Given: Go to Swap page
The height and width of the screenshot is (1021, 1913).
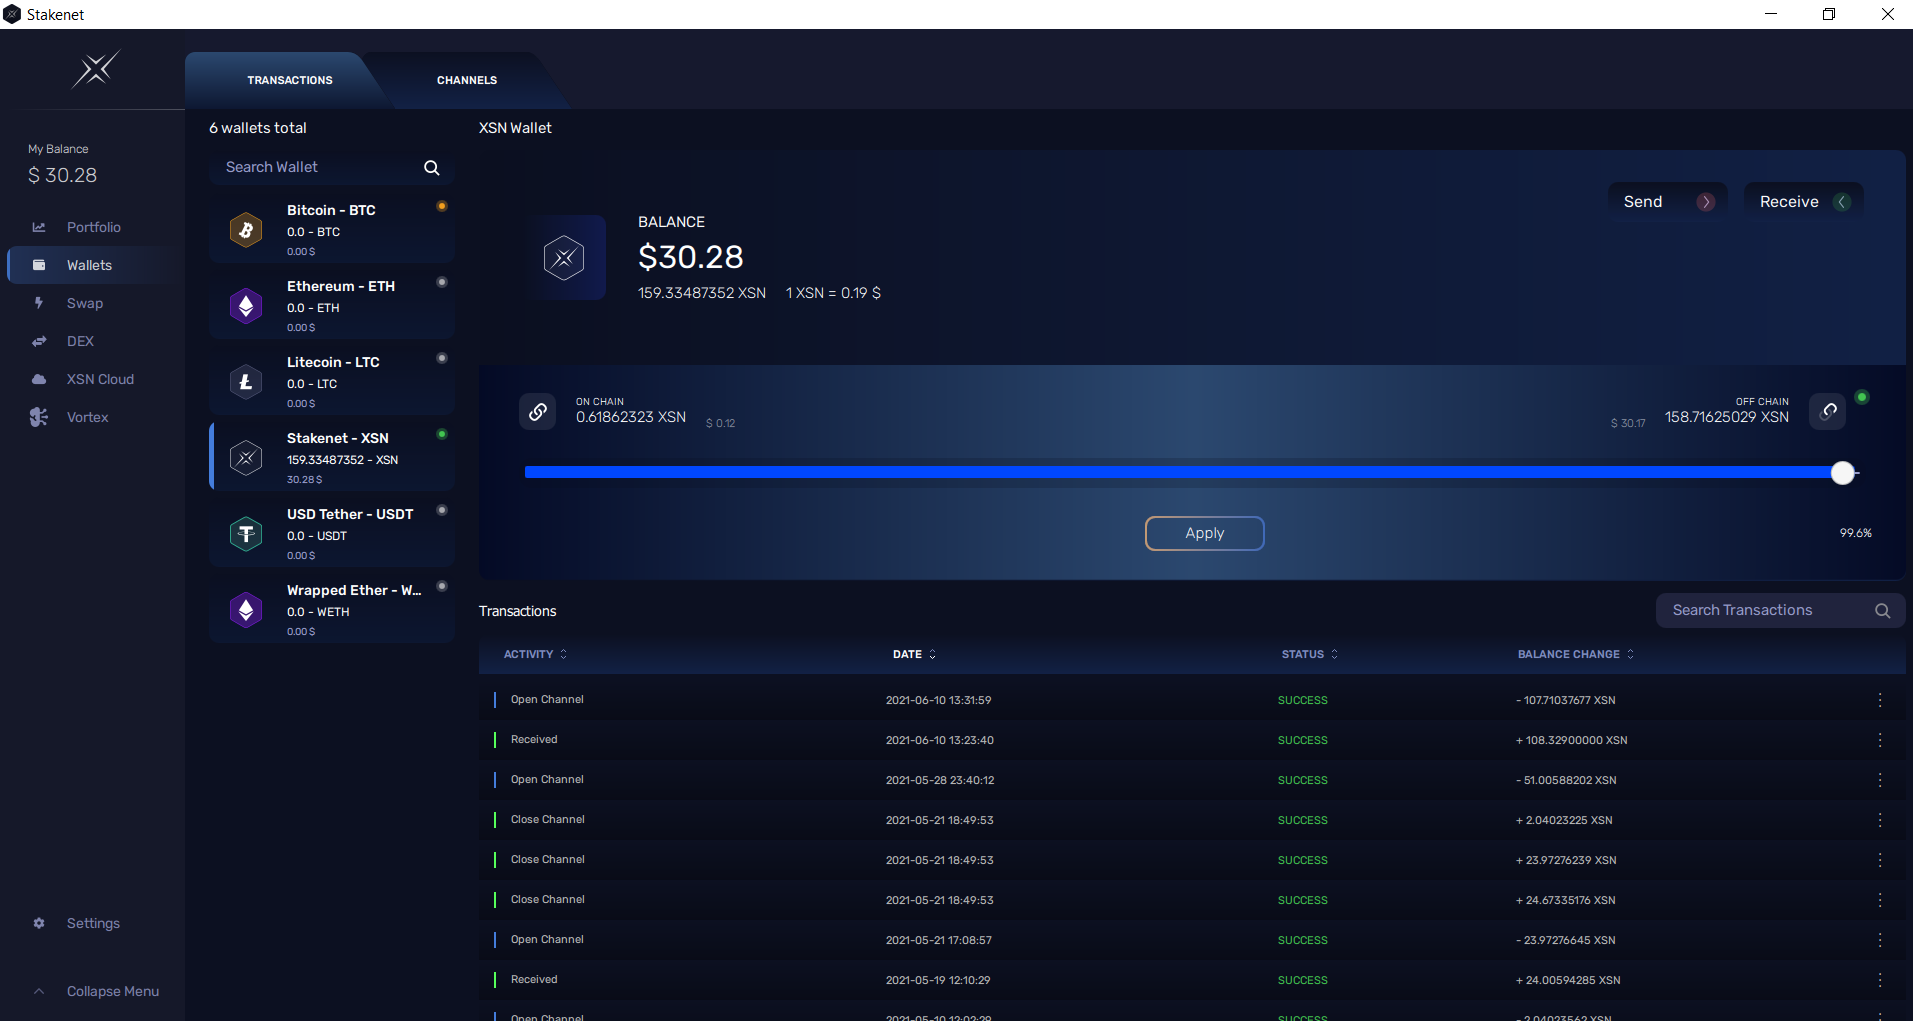Looking at the screenshot, I should [85, 303].
